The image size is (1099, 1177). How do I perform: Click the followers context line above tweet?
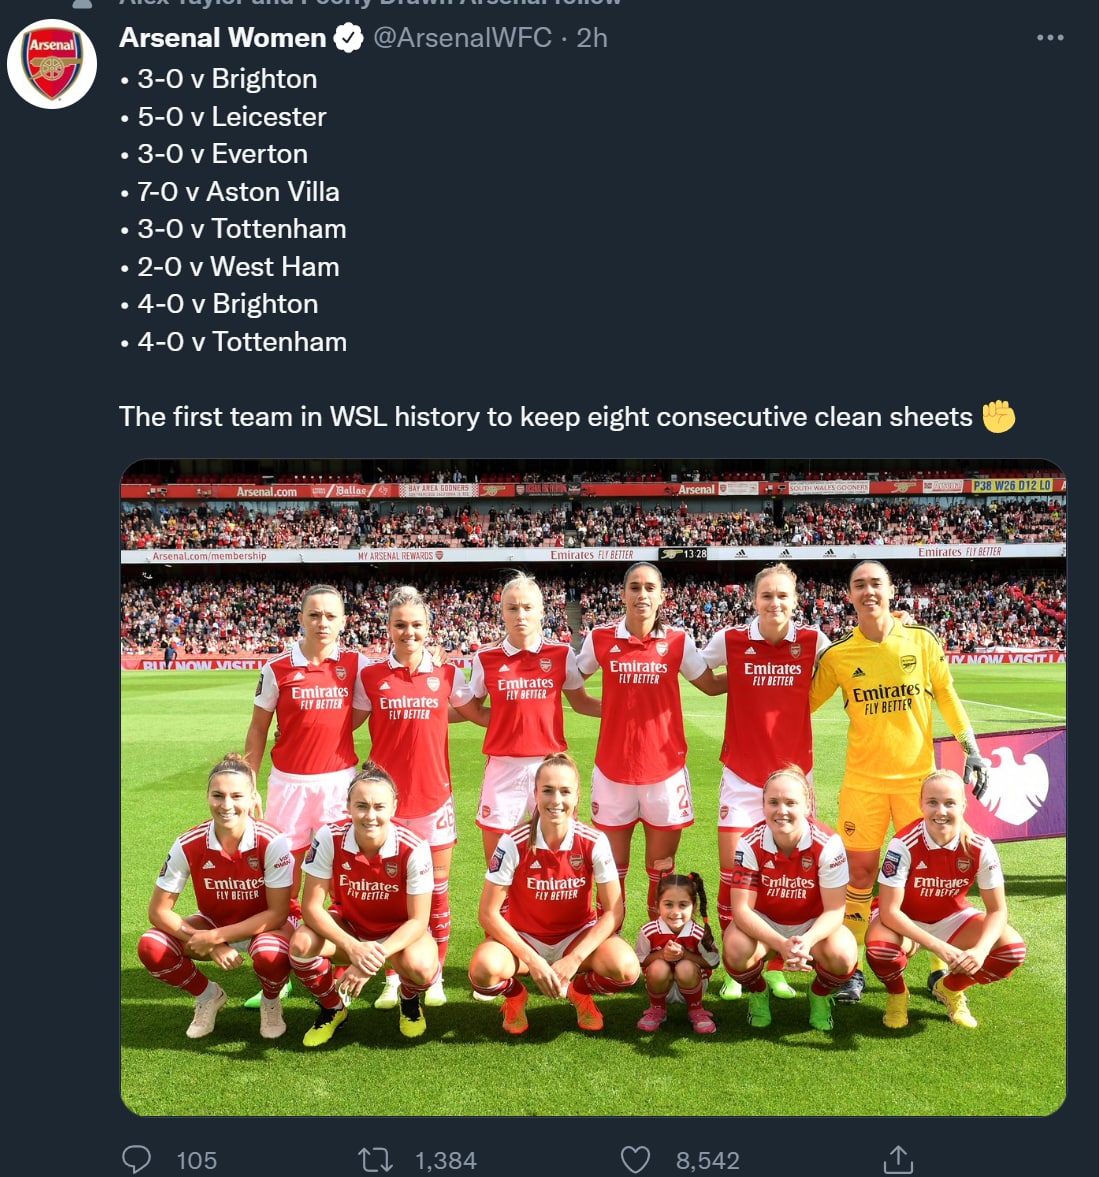coord(370,3)
